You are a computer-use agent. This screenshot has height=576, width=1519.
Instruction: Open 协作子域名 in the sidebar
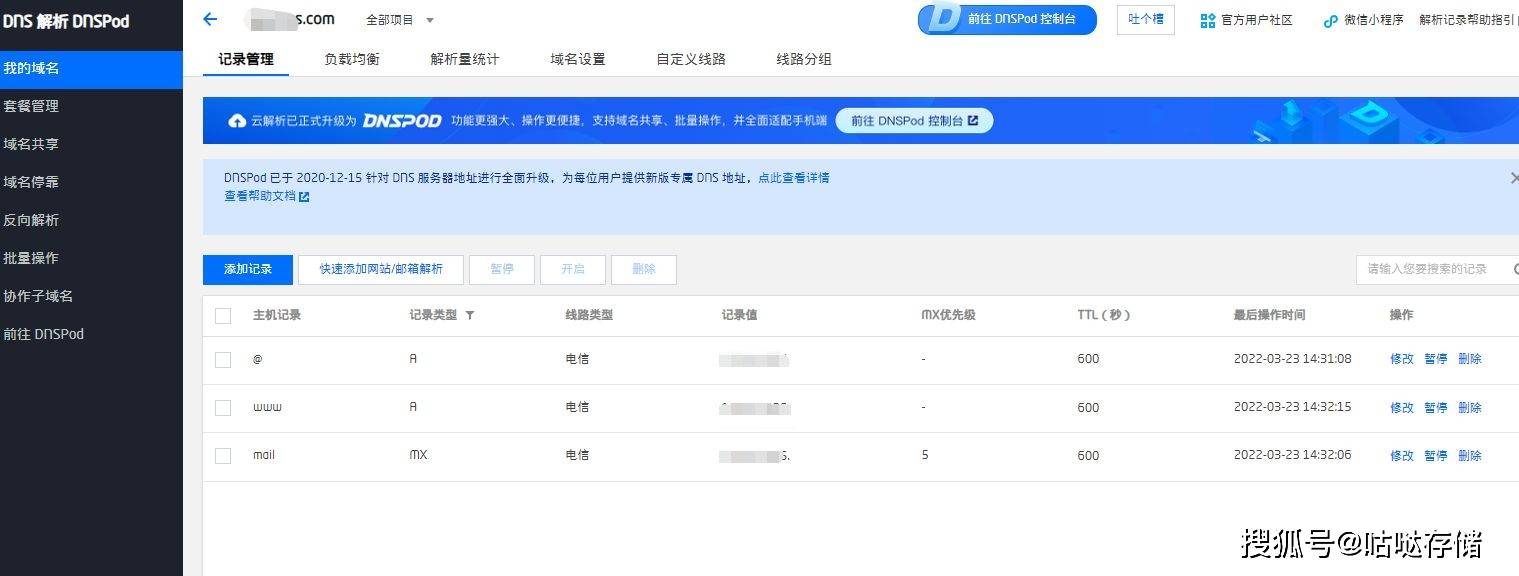[x=91, y=296]
